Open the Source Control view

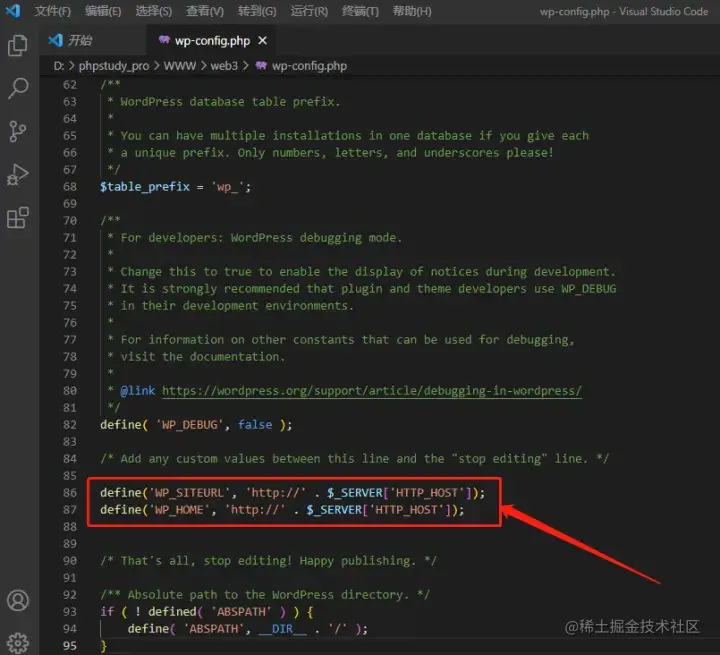tap(18, 131)
